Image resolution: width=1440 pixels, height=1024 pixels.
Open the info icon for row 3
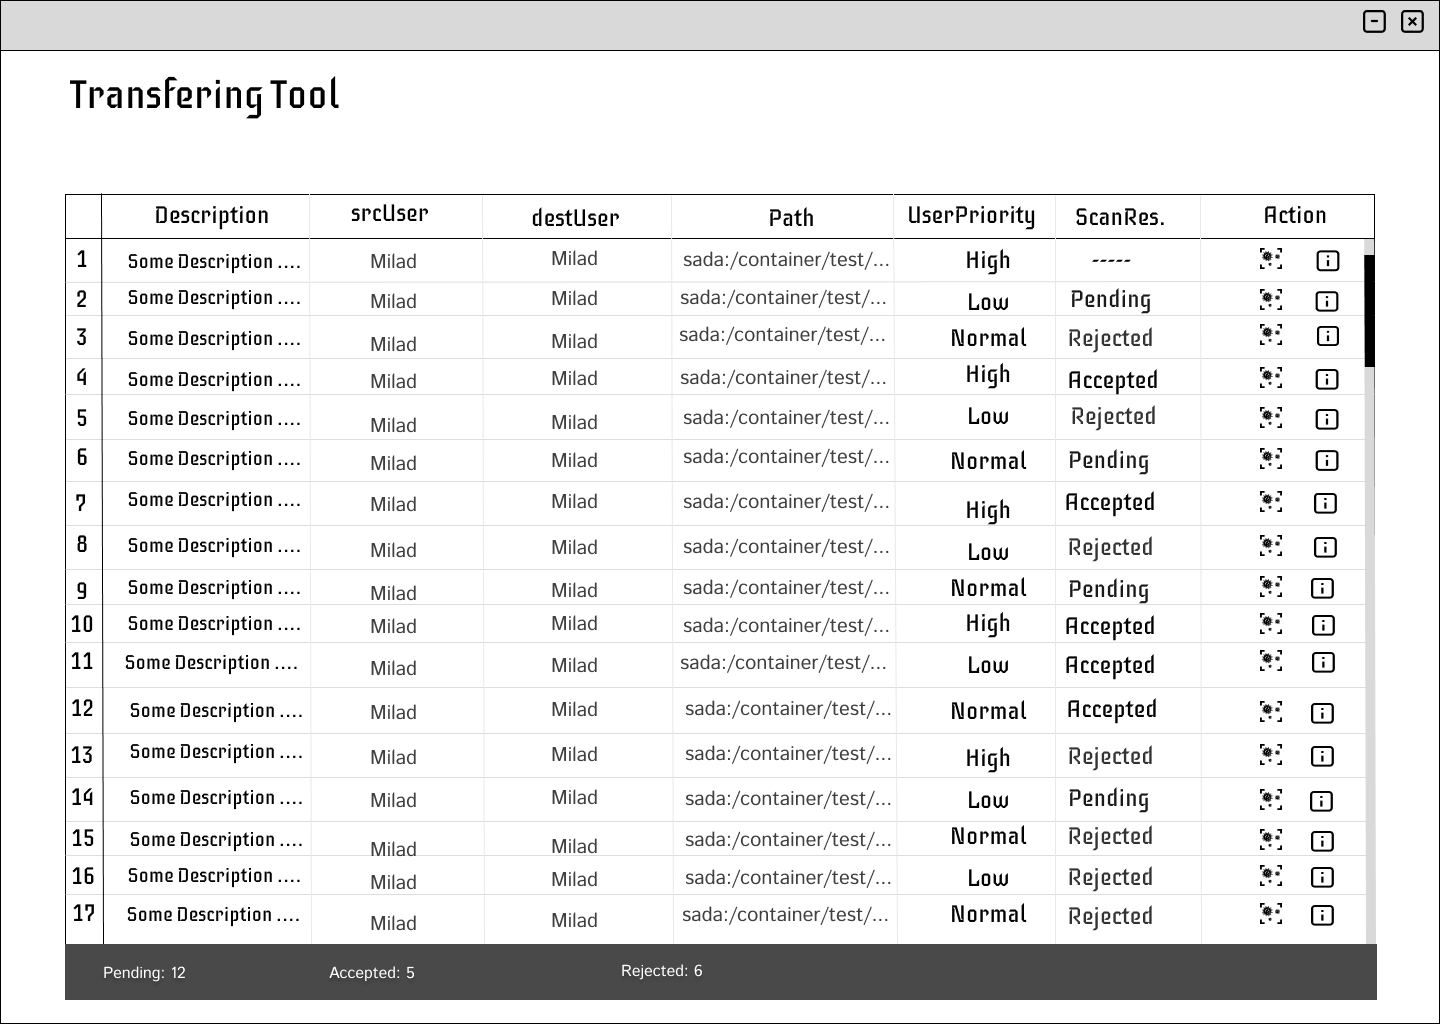click(1327, 336)
